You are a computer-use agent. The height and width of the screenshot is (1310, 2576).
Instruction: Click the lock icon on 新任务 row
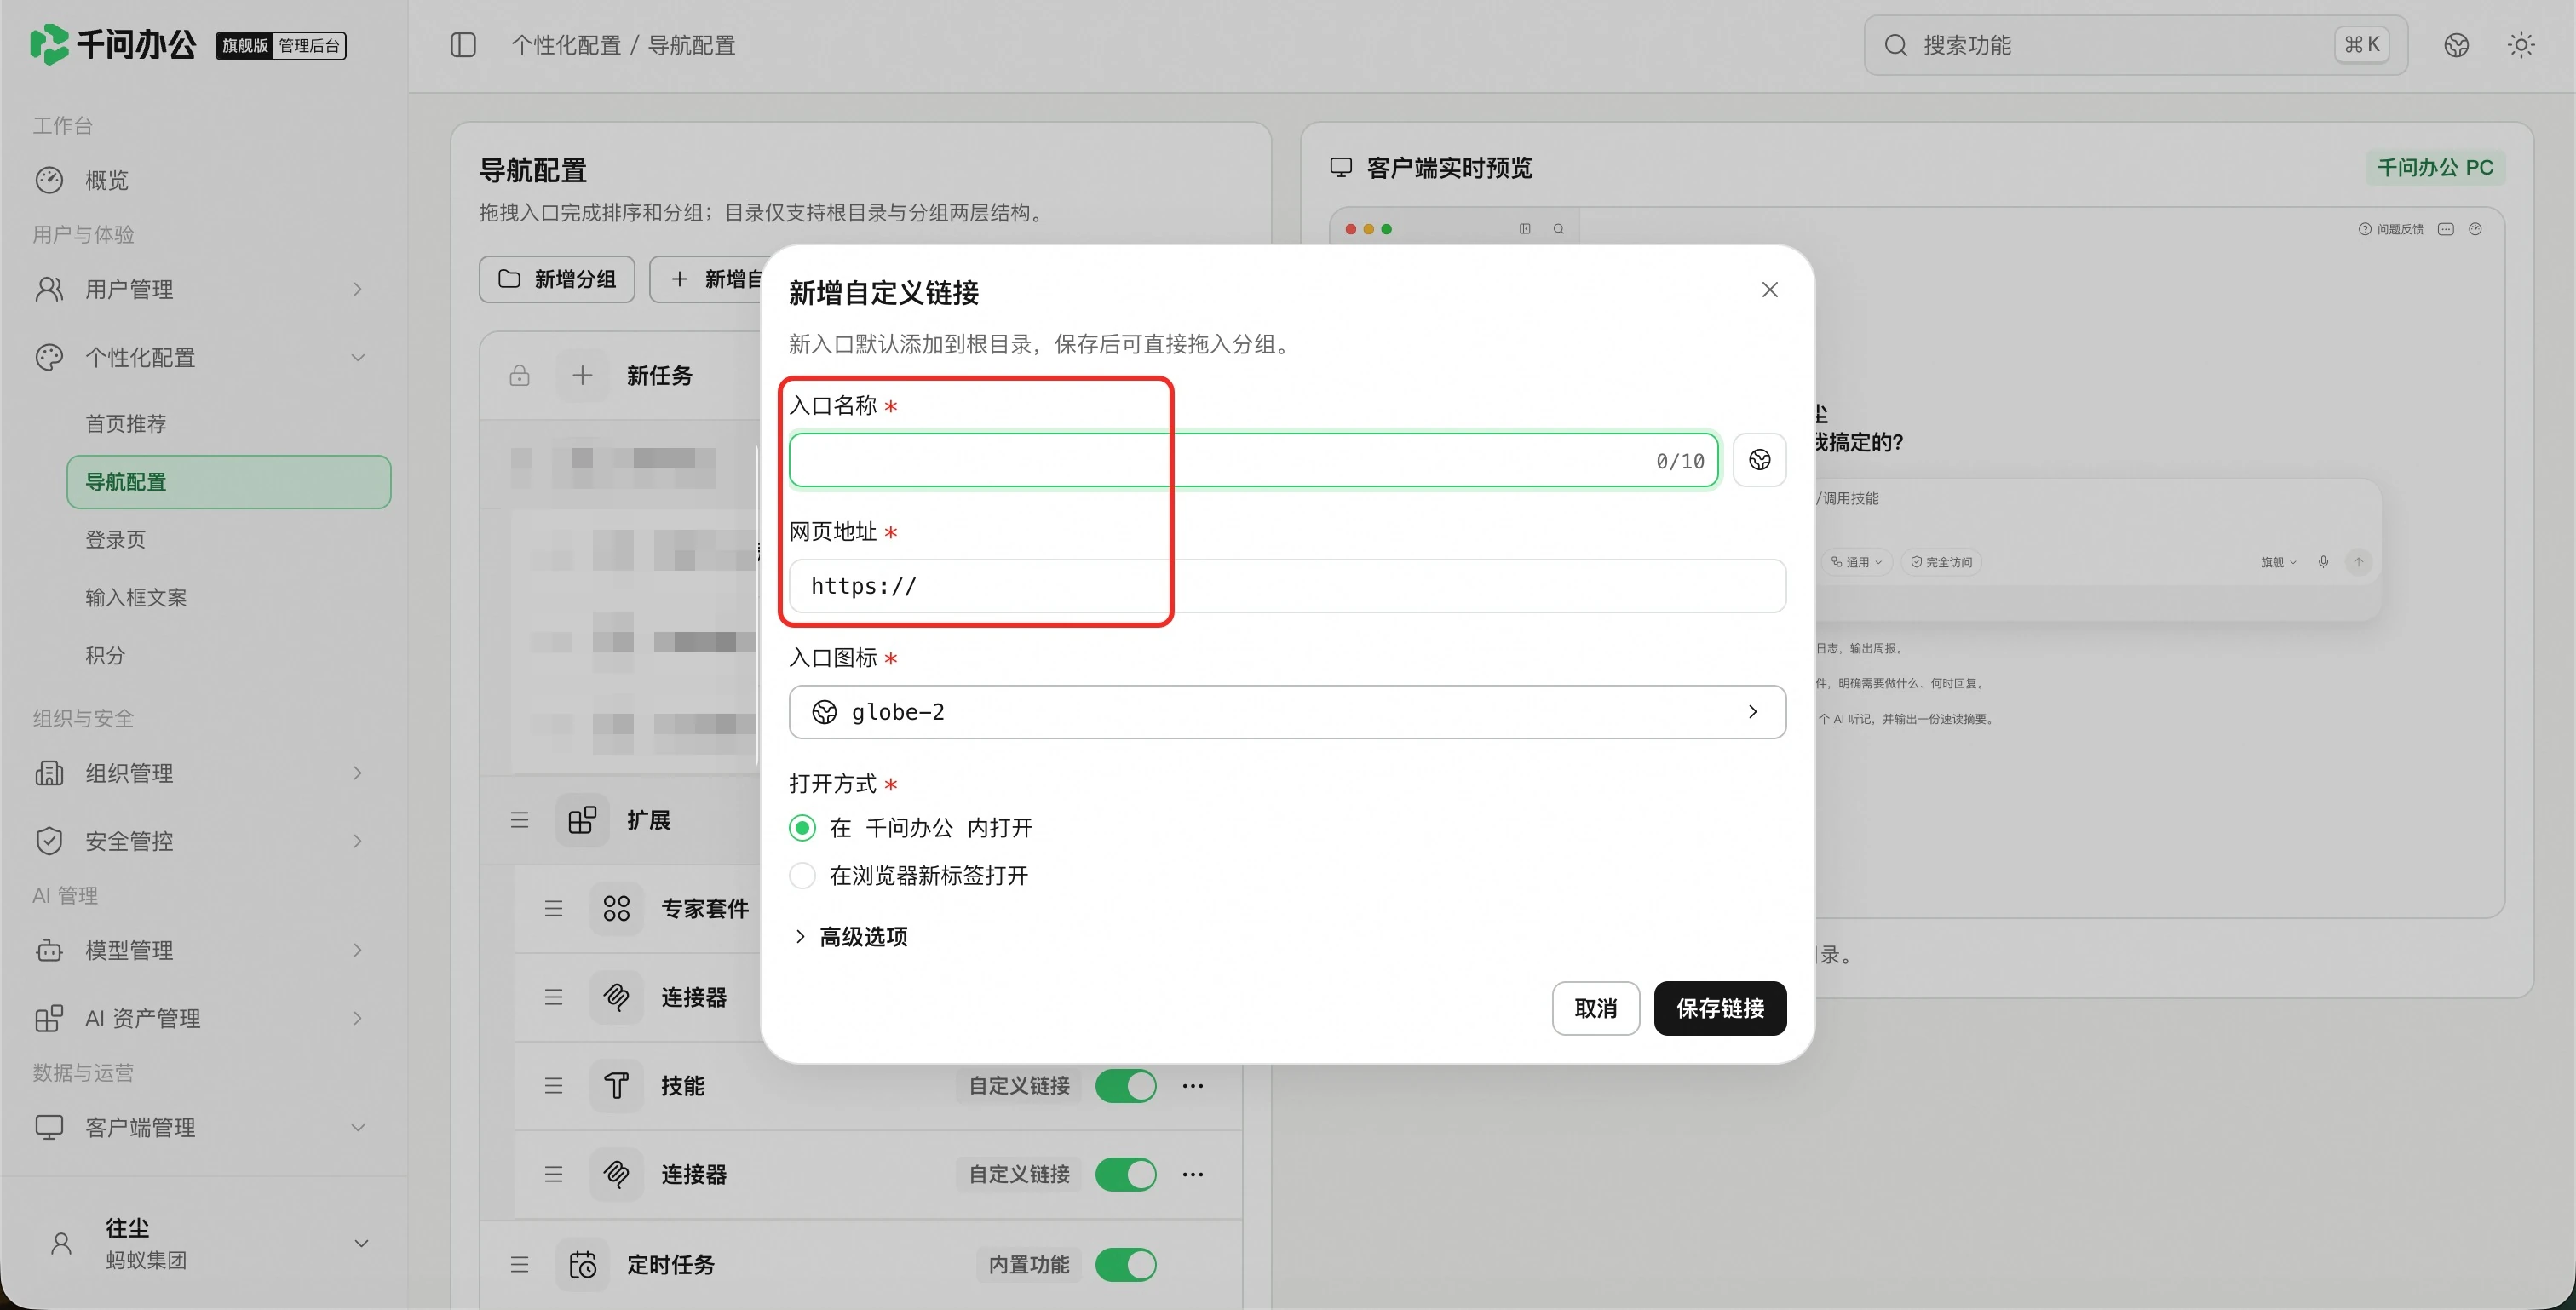coord(519,376)
